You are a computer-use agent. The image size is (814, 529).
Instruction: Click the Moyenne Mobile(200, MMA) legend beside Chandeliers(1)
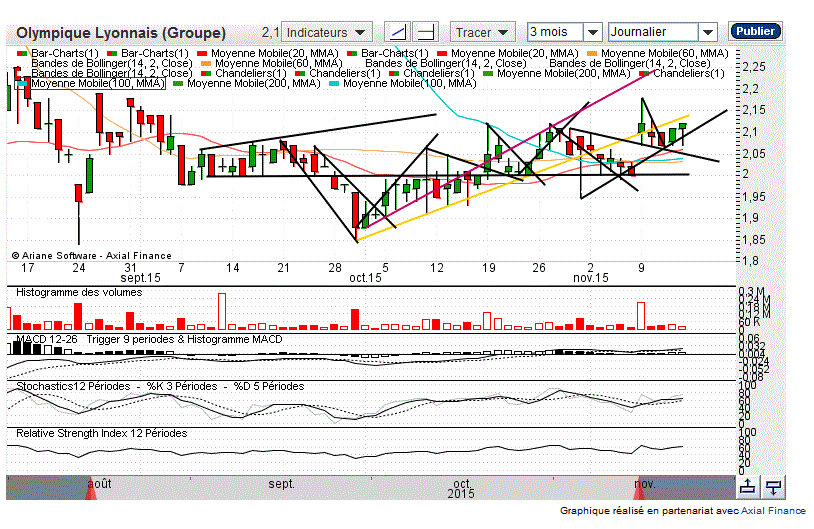tap(557, 73)
